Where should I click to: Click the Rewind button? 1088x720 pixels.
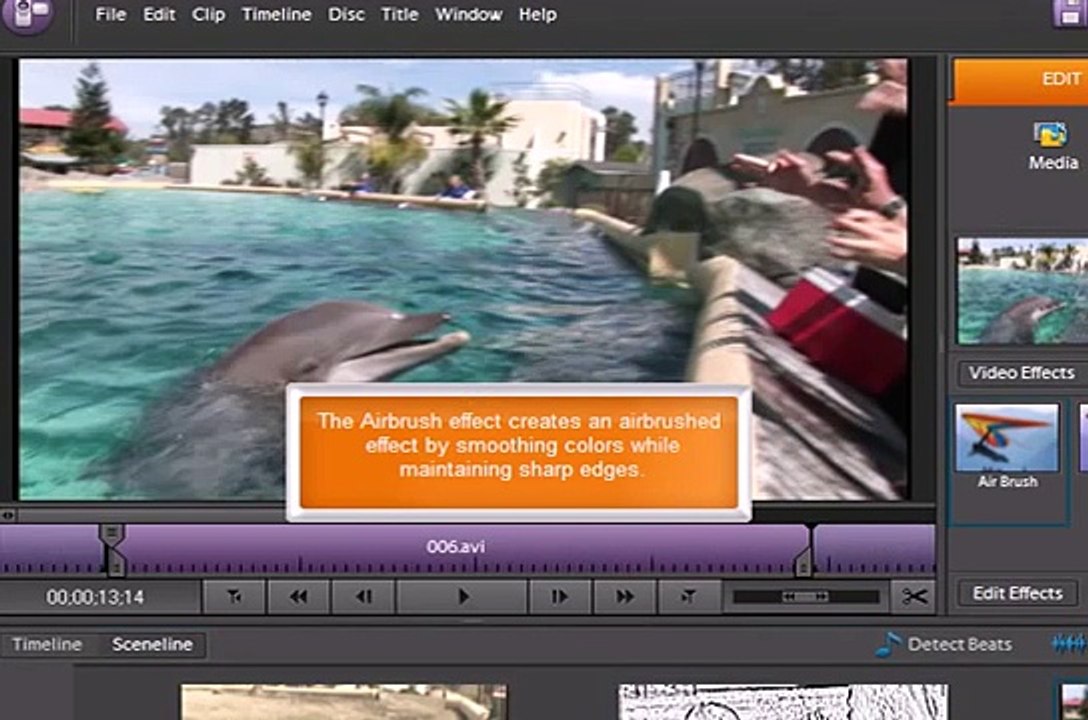click(298, 597)
